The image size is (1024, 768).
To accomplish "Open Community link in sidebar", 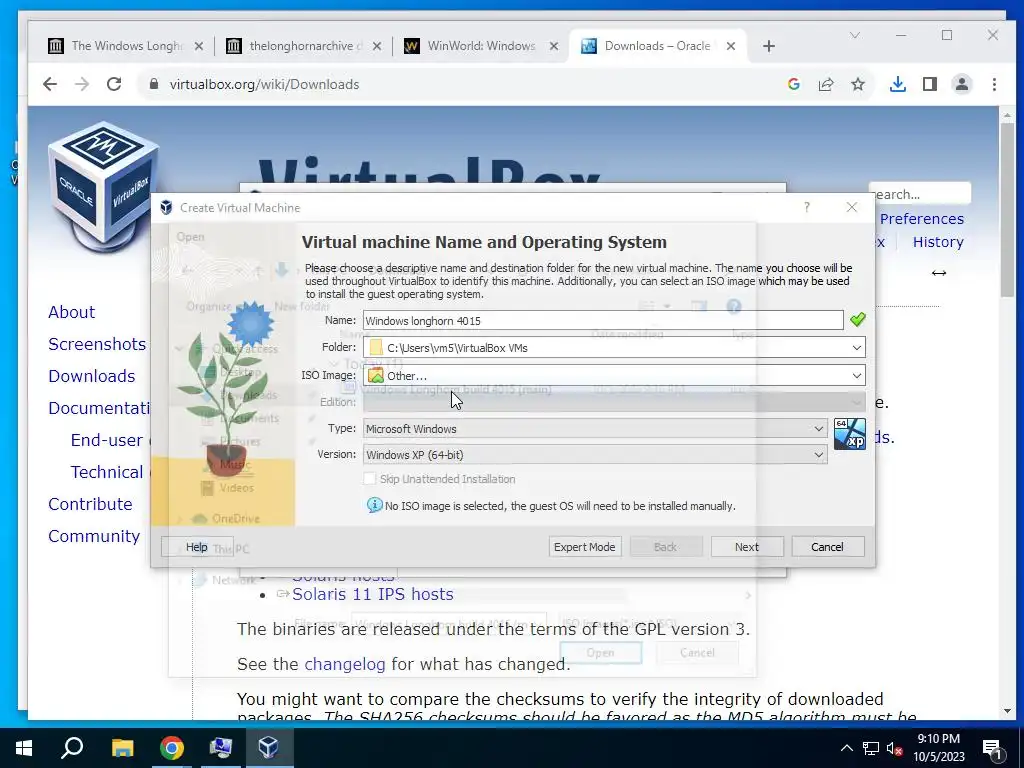I will tap(94, 536).
